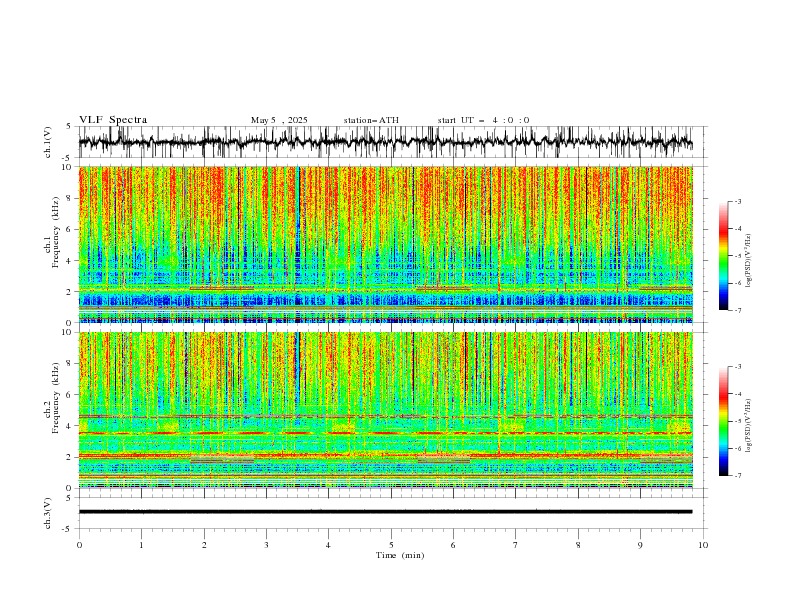Click the "Time (min)" axis label
Screen dimensions: 792x612
pyautogui.click(x=400, y=555)
